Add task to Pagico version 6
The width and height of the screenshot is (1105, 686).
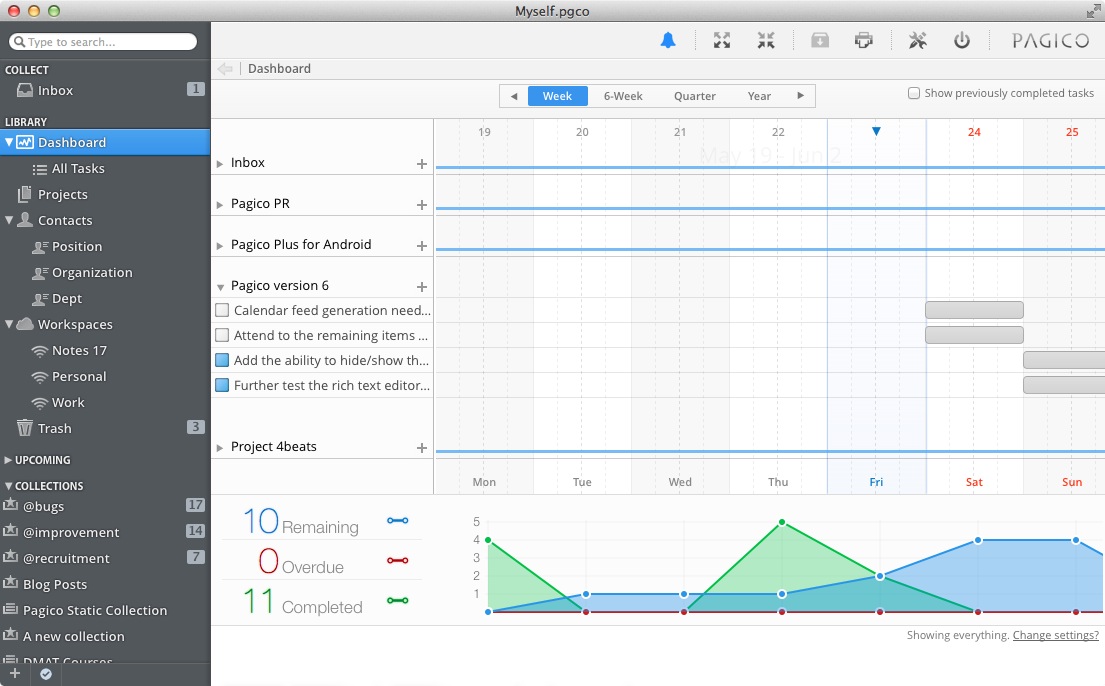point(421,286)
